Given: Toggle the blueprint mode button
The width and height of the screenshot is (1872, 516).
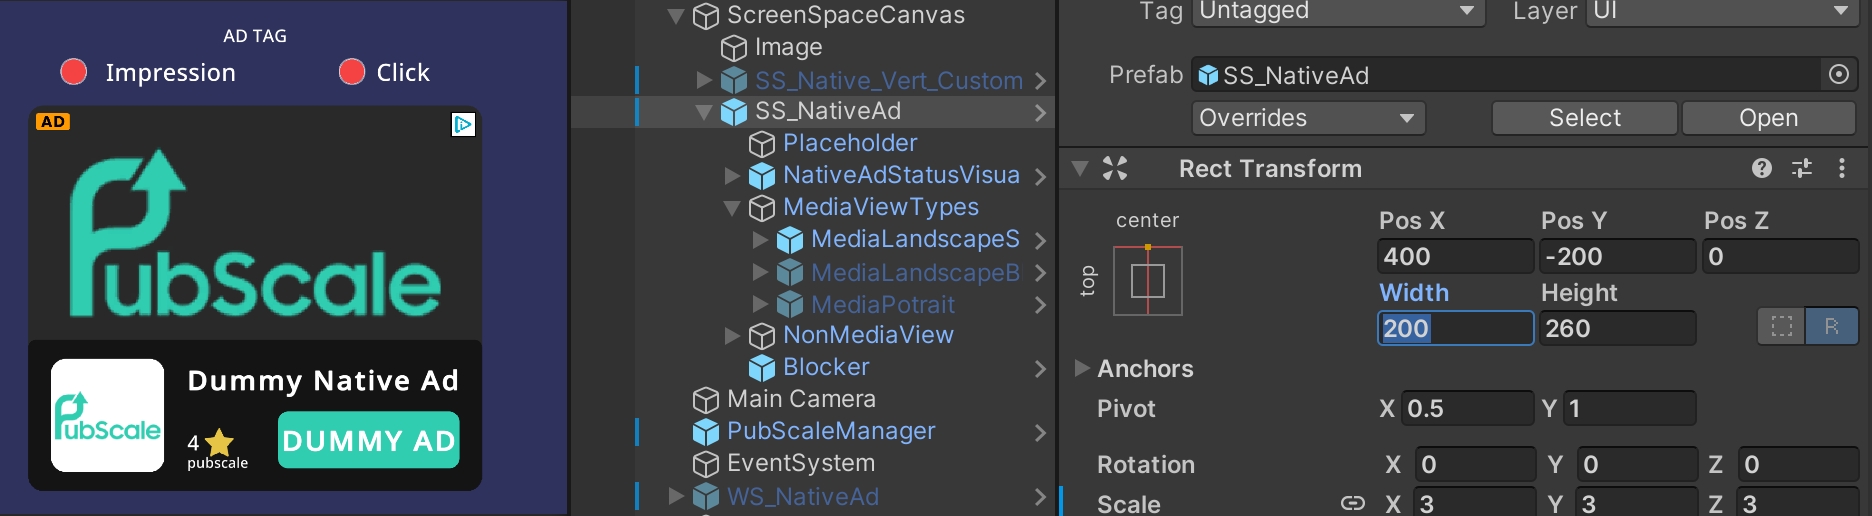Looking at the screenshot, I should point(1781,327).
